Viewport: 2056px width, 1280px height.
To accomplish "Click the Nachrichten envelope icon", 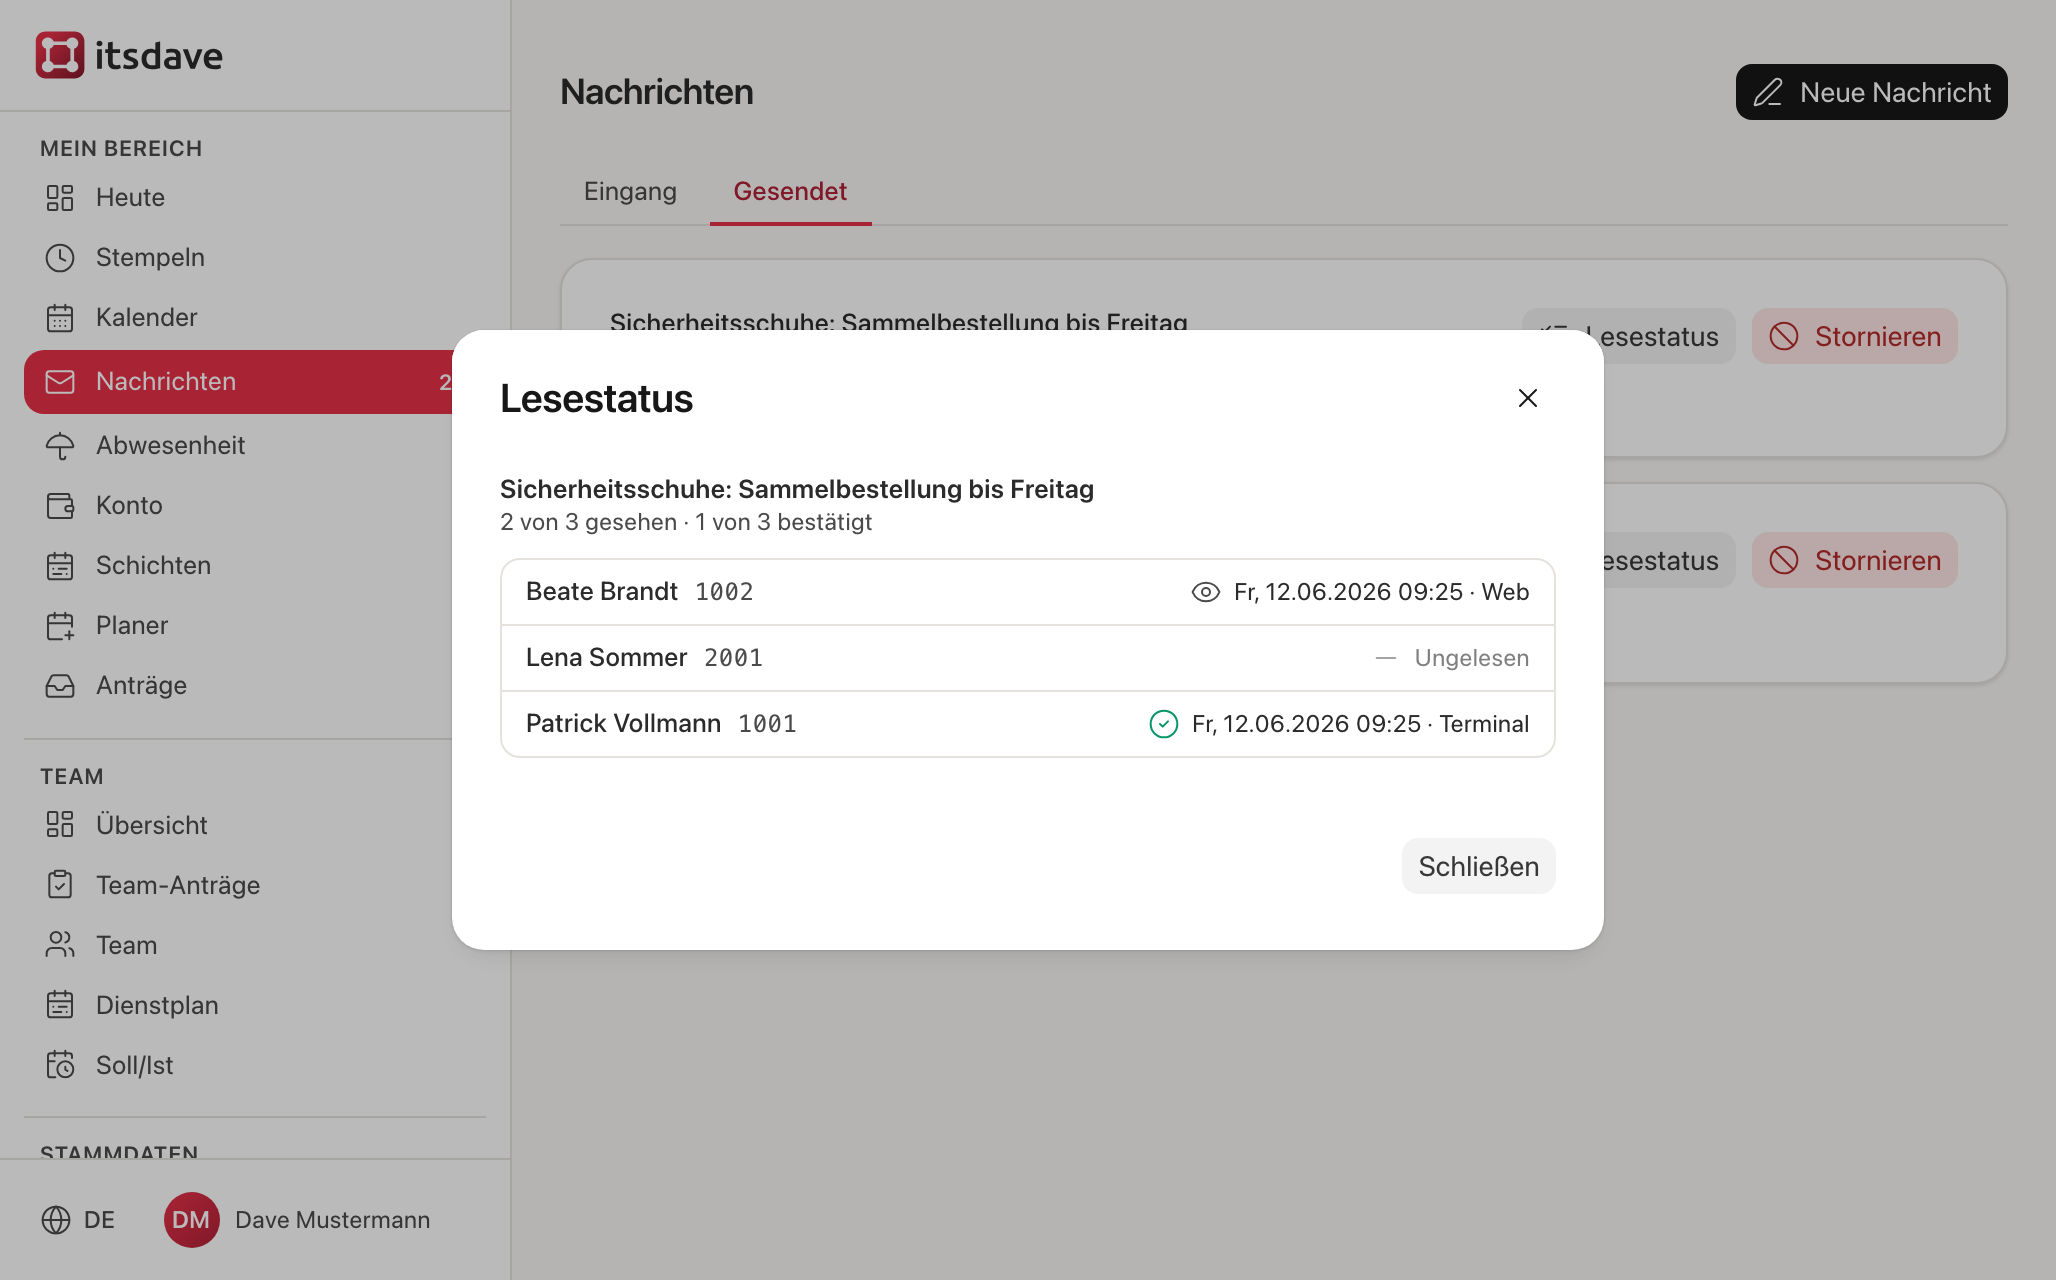I will pos(60,382).
